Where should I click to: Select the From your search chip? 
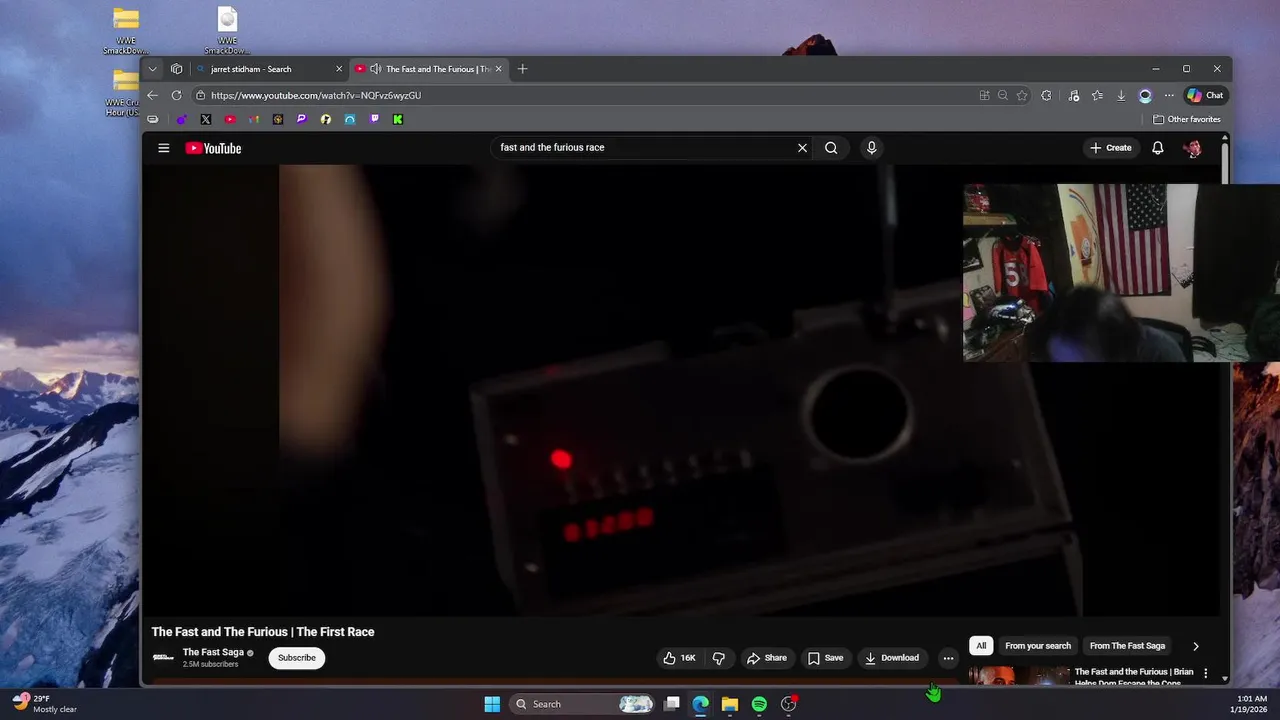(1038, 646)
